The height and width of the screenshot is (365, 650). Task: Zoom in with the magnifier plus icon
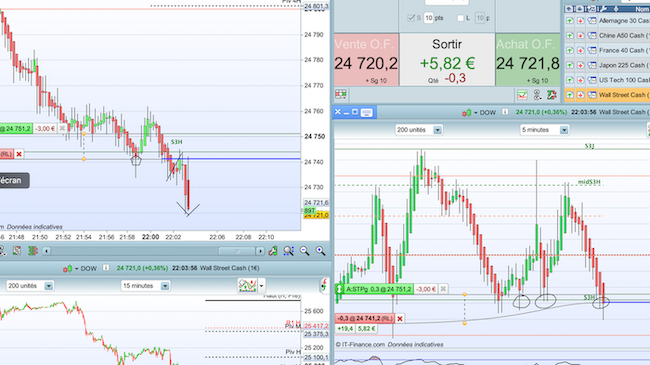(x=320, y=251)
